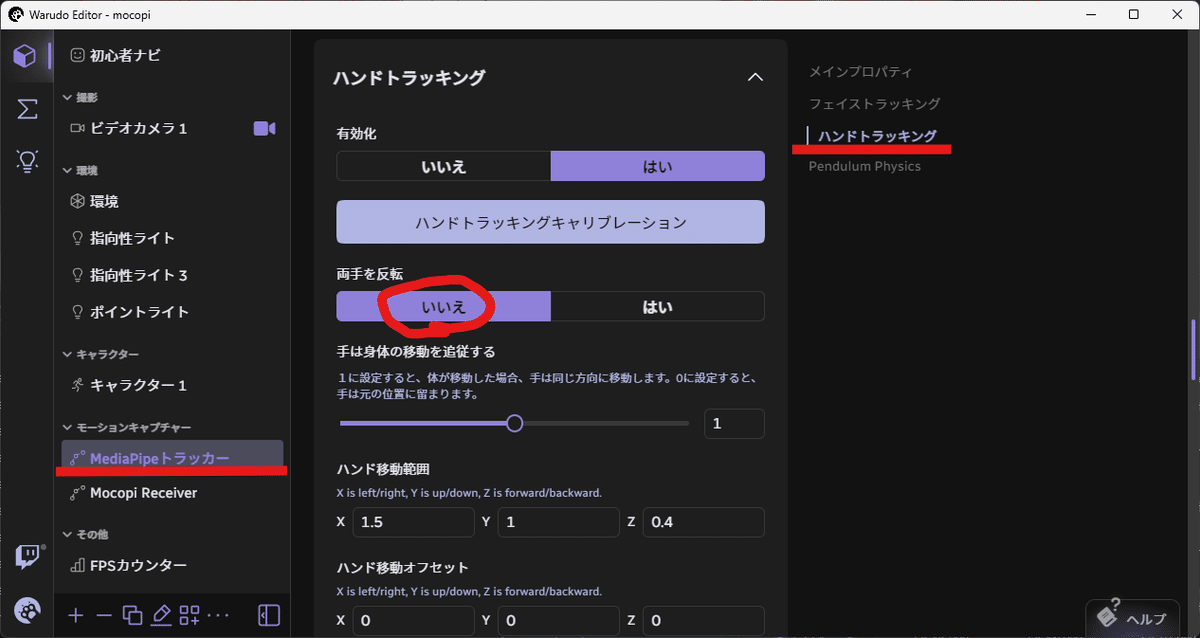Set 有効化 to いいえ

point(443,166)
